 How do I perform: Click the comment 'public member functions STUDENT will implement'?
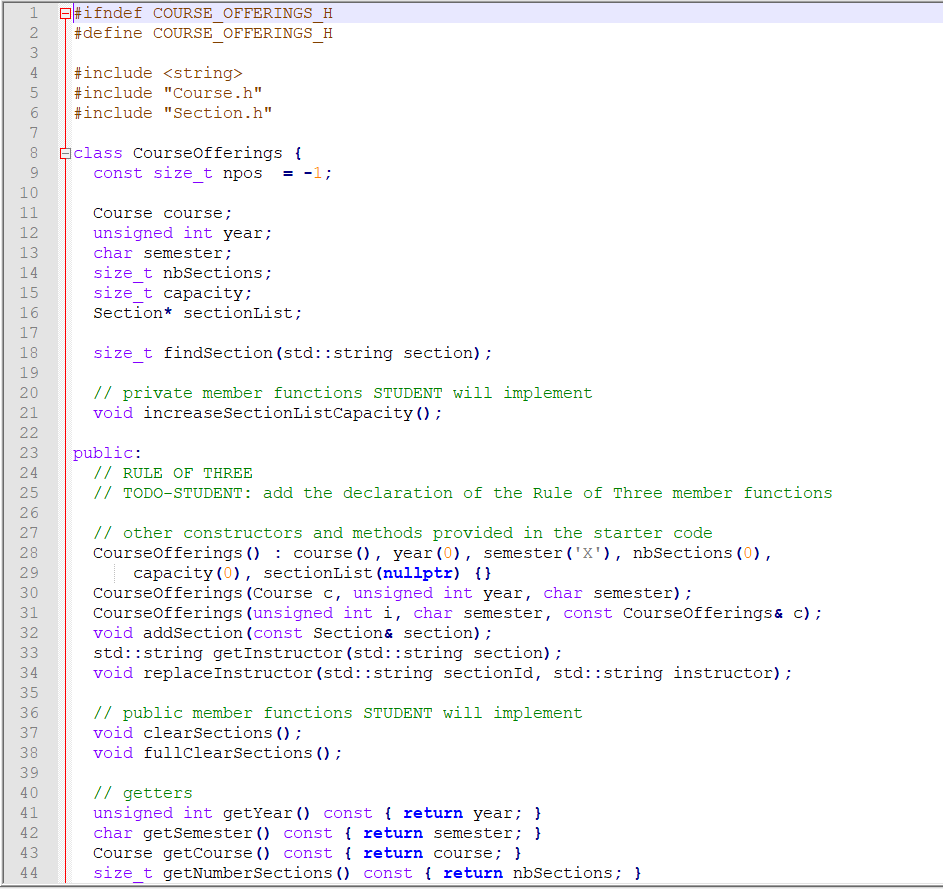point(352,713)
